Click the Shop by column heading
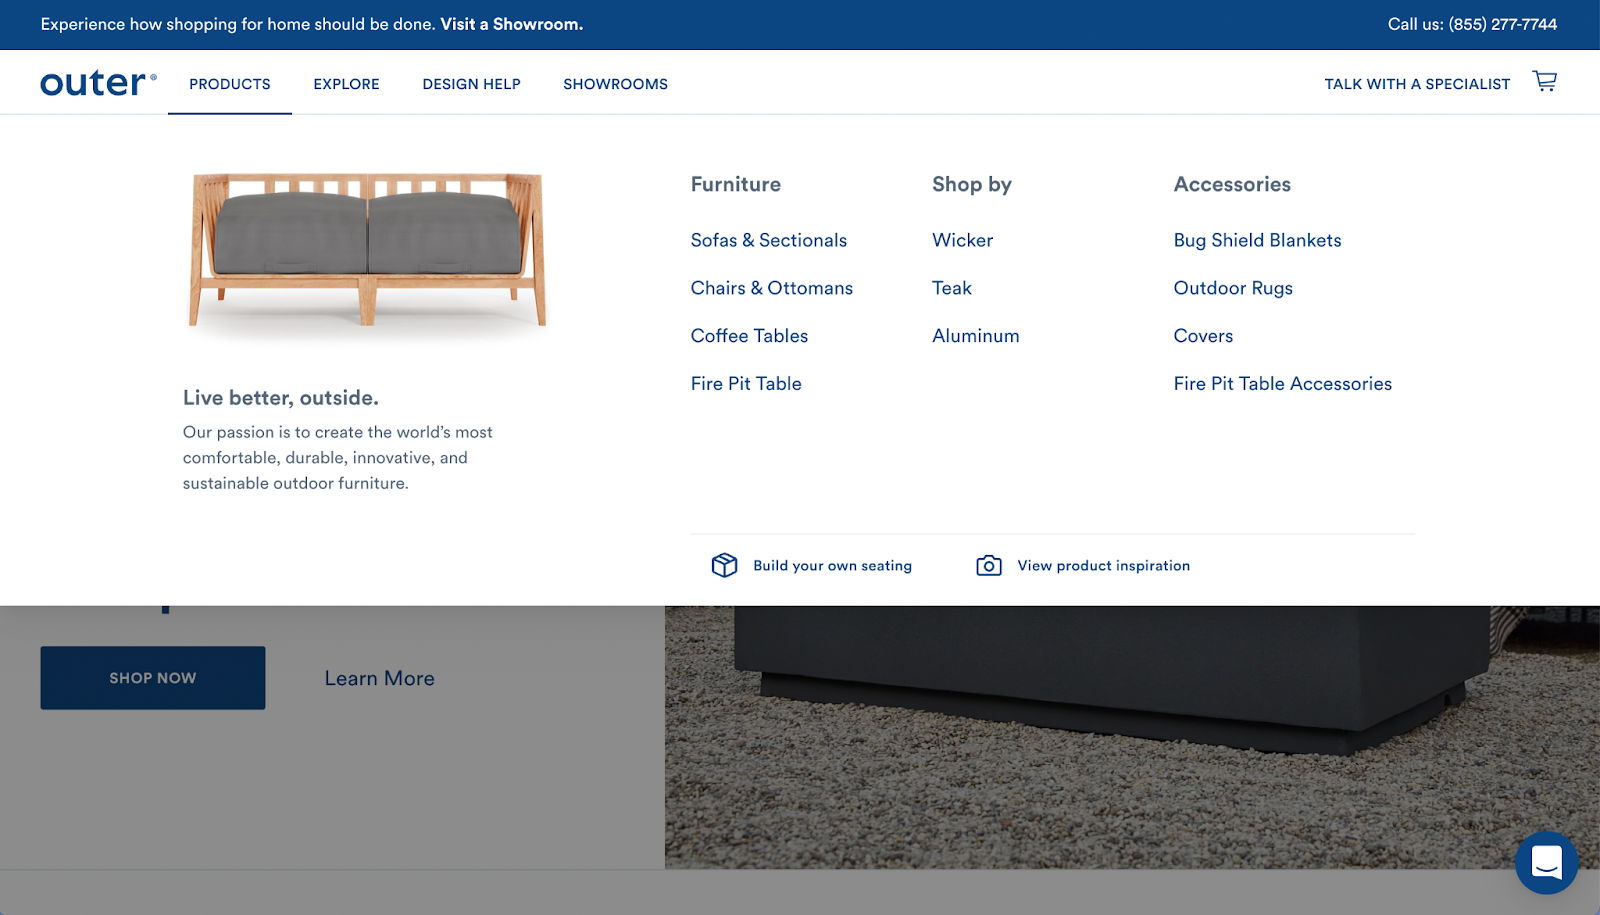Screen dimensions: 1600x915 (x=971, y=184)
